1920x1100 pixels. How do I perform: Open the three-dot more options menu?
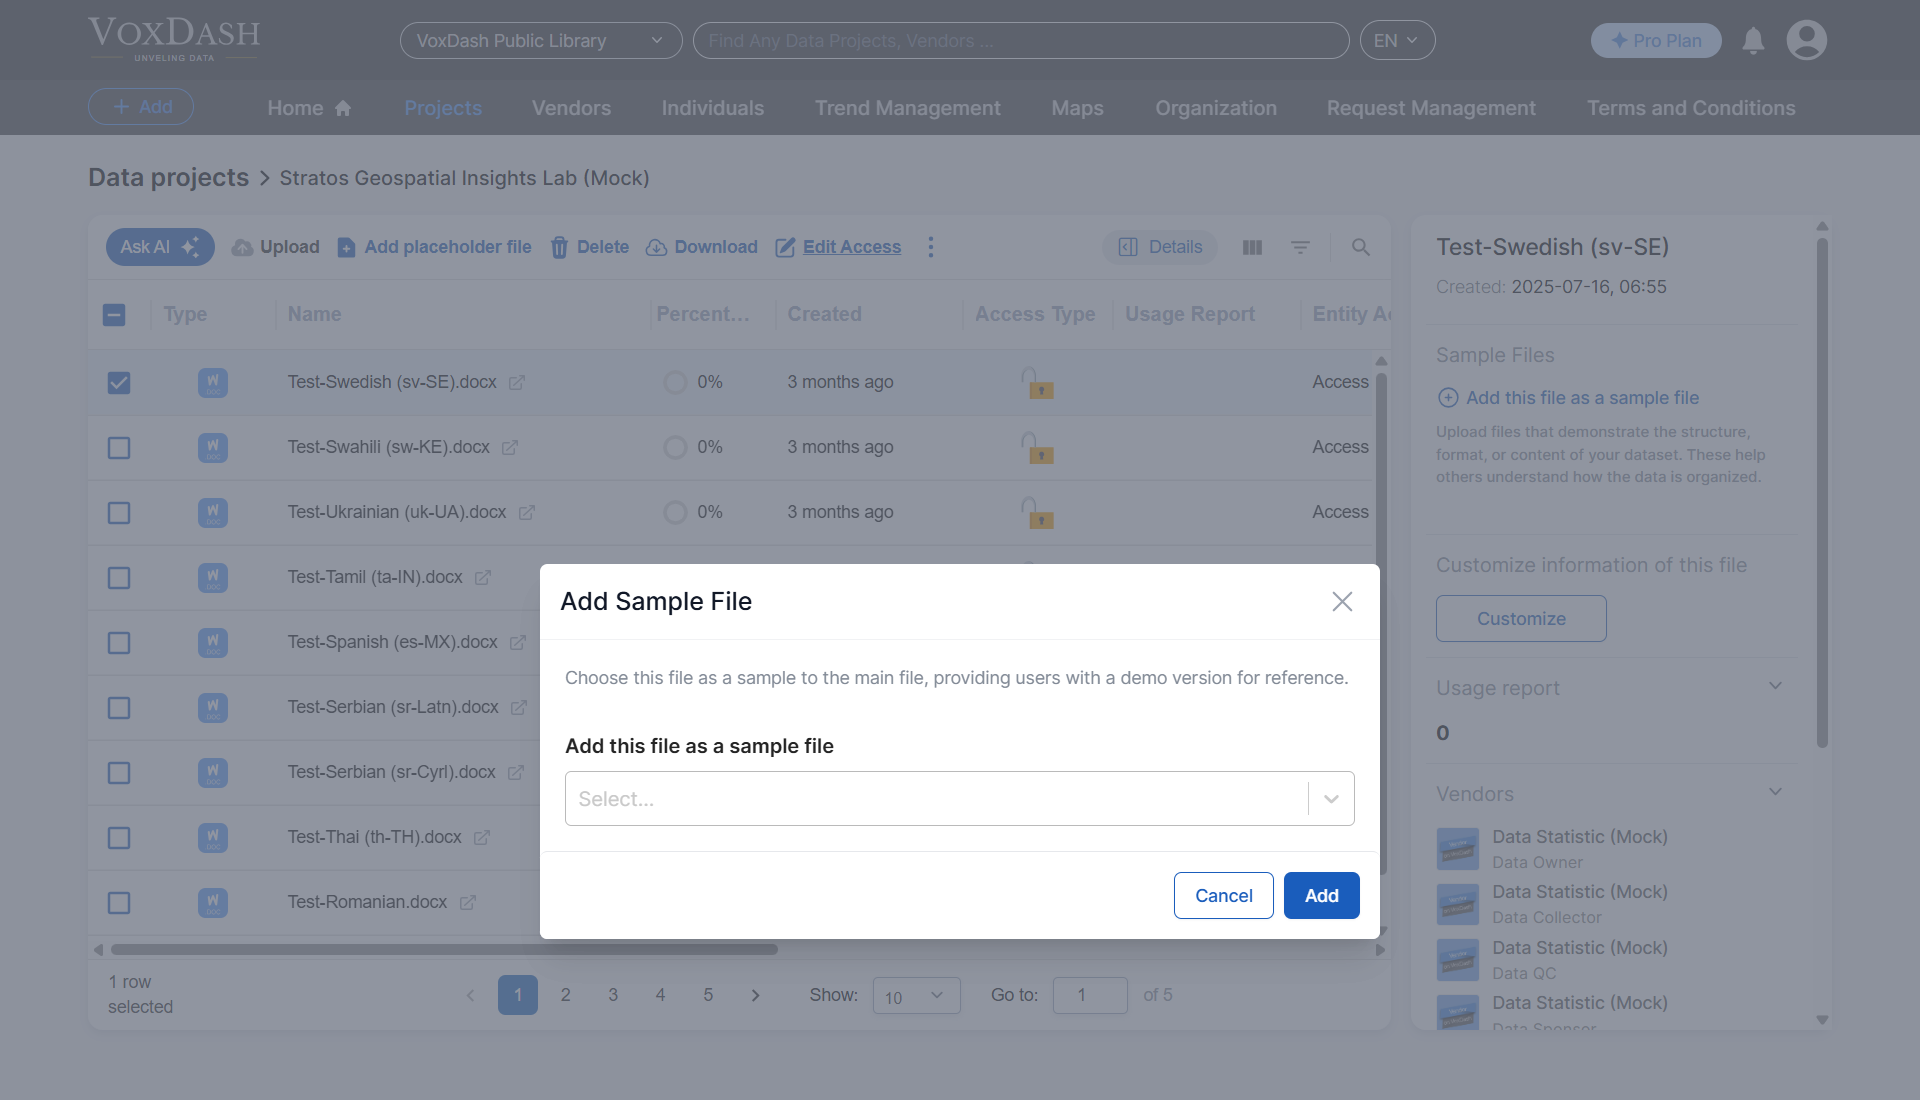point(931,247)
